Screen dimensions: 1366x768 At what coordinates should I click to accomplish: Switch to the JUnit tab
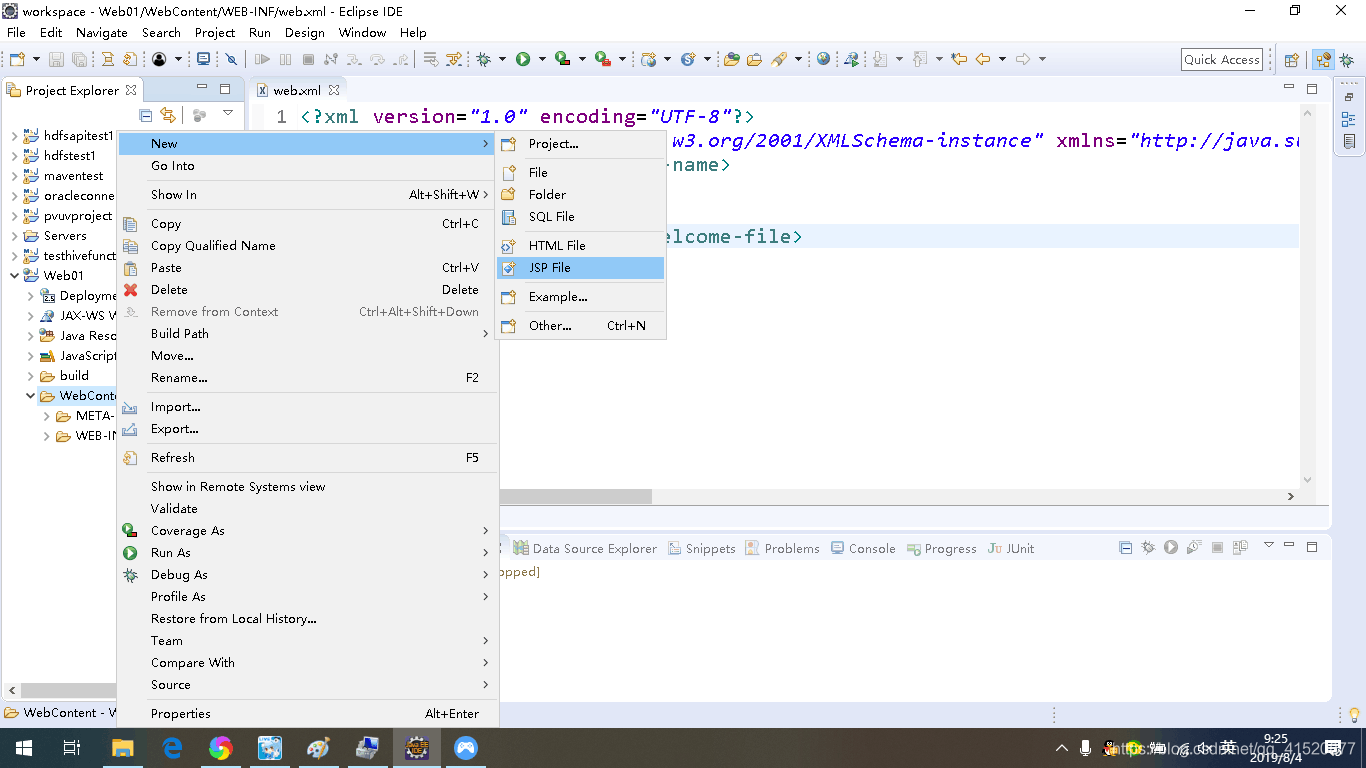1011,548
